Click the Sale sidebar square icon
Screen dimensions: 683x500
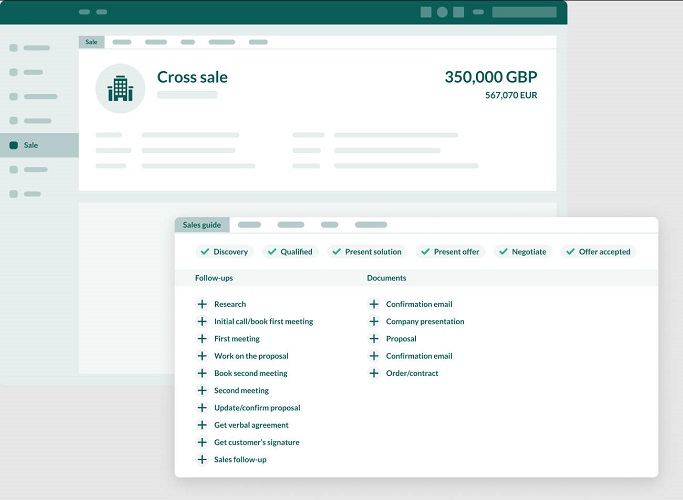click(14, 145)
